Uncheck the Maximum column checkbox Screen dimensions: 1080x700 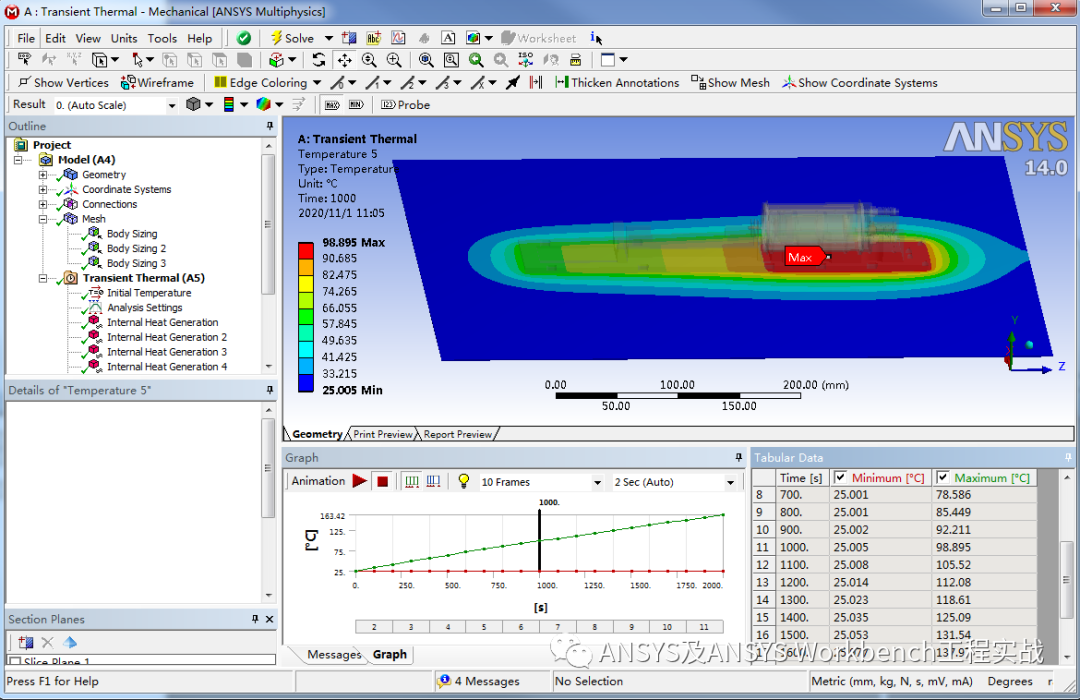pyautogui.click(x=942, y=477)
